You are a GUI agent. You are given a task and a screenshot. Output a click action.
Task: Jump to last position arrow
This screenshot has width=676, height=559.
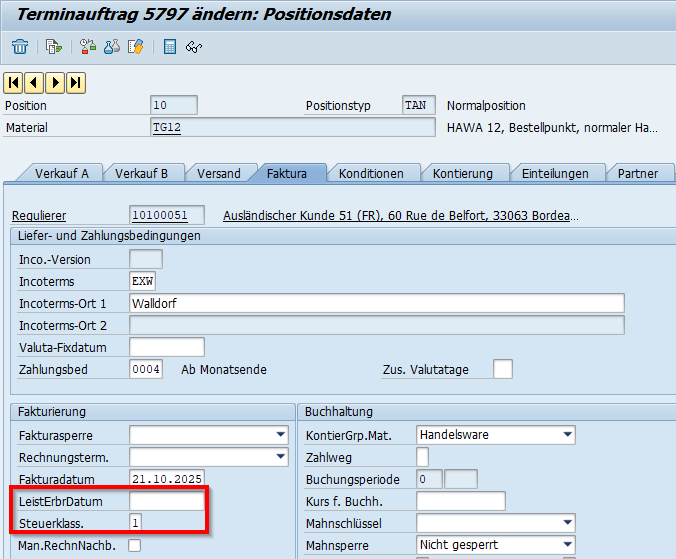75,82
